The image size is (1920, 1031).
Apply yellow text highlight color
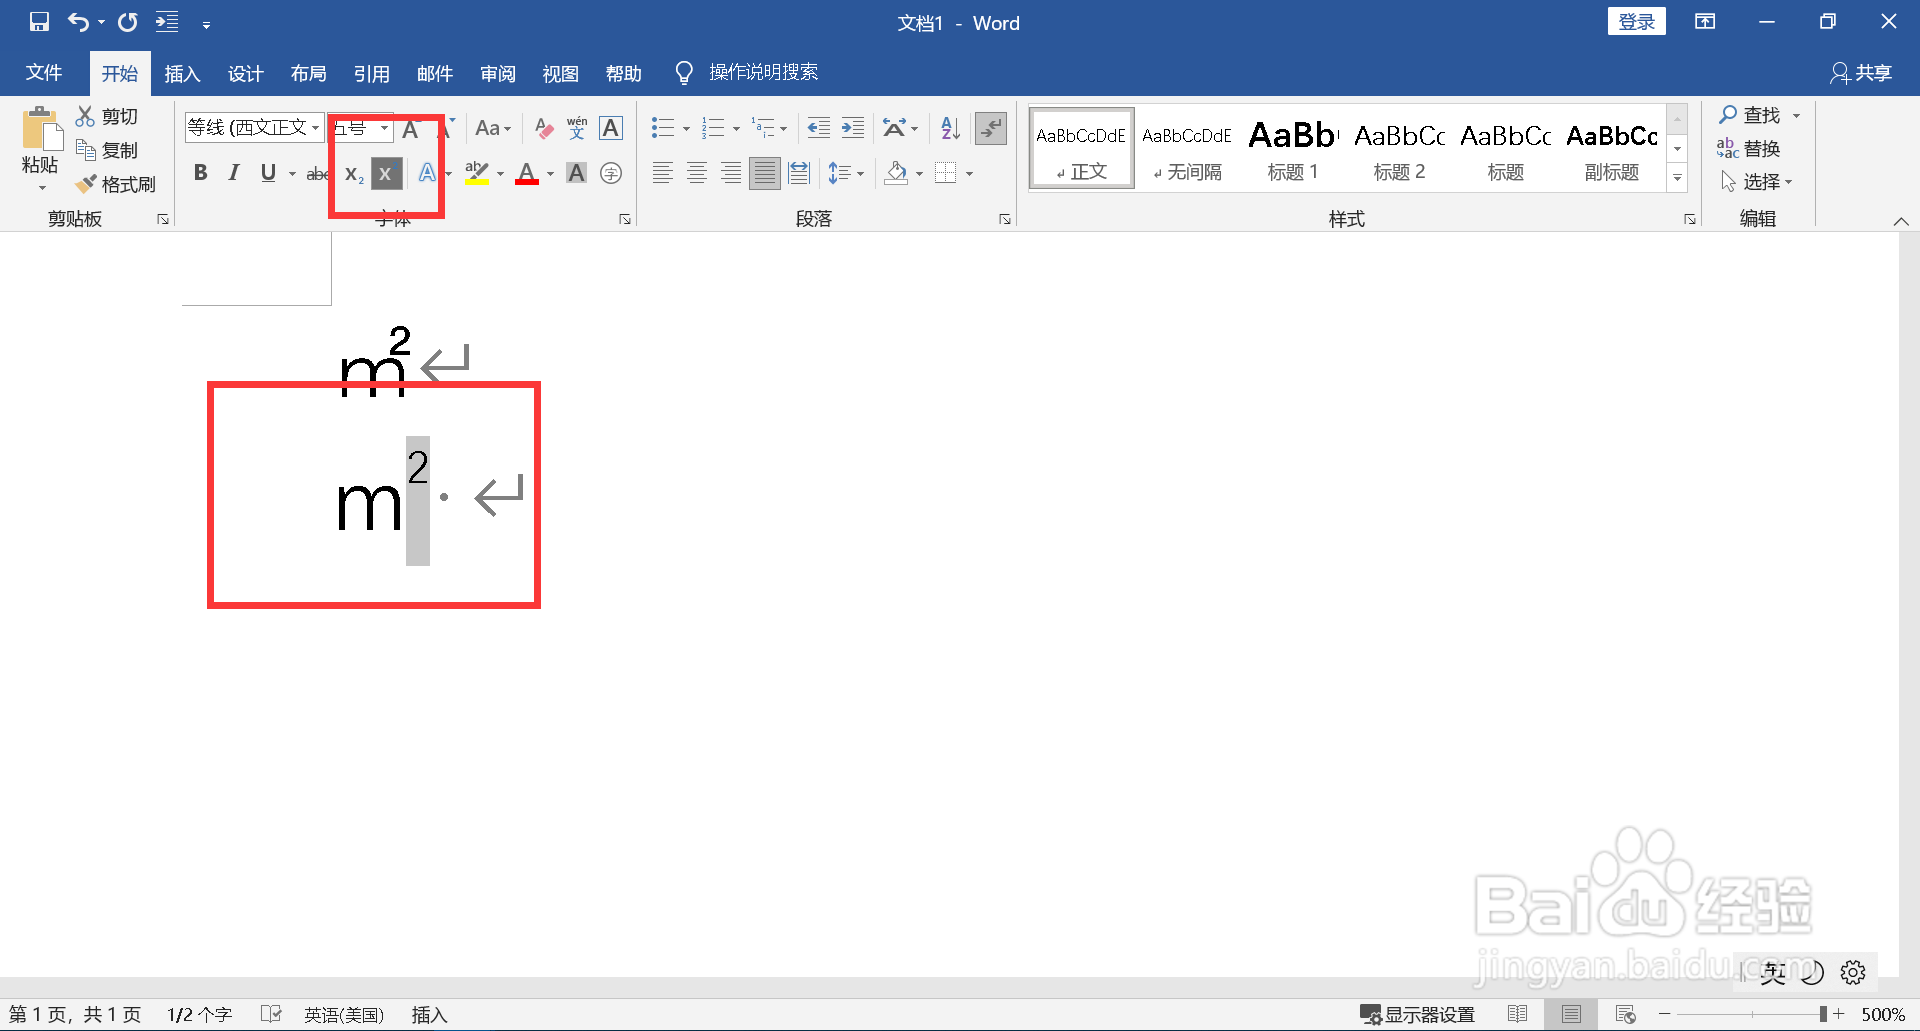[477, 173]
